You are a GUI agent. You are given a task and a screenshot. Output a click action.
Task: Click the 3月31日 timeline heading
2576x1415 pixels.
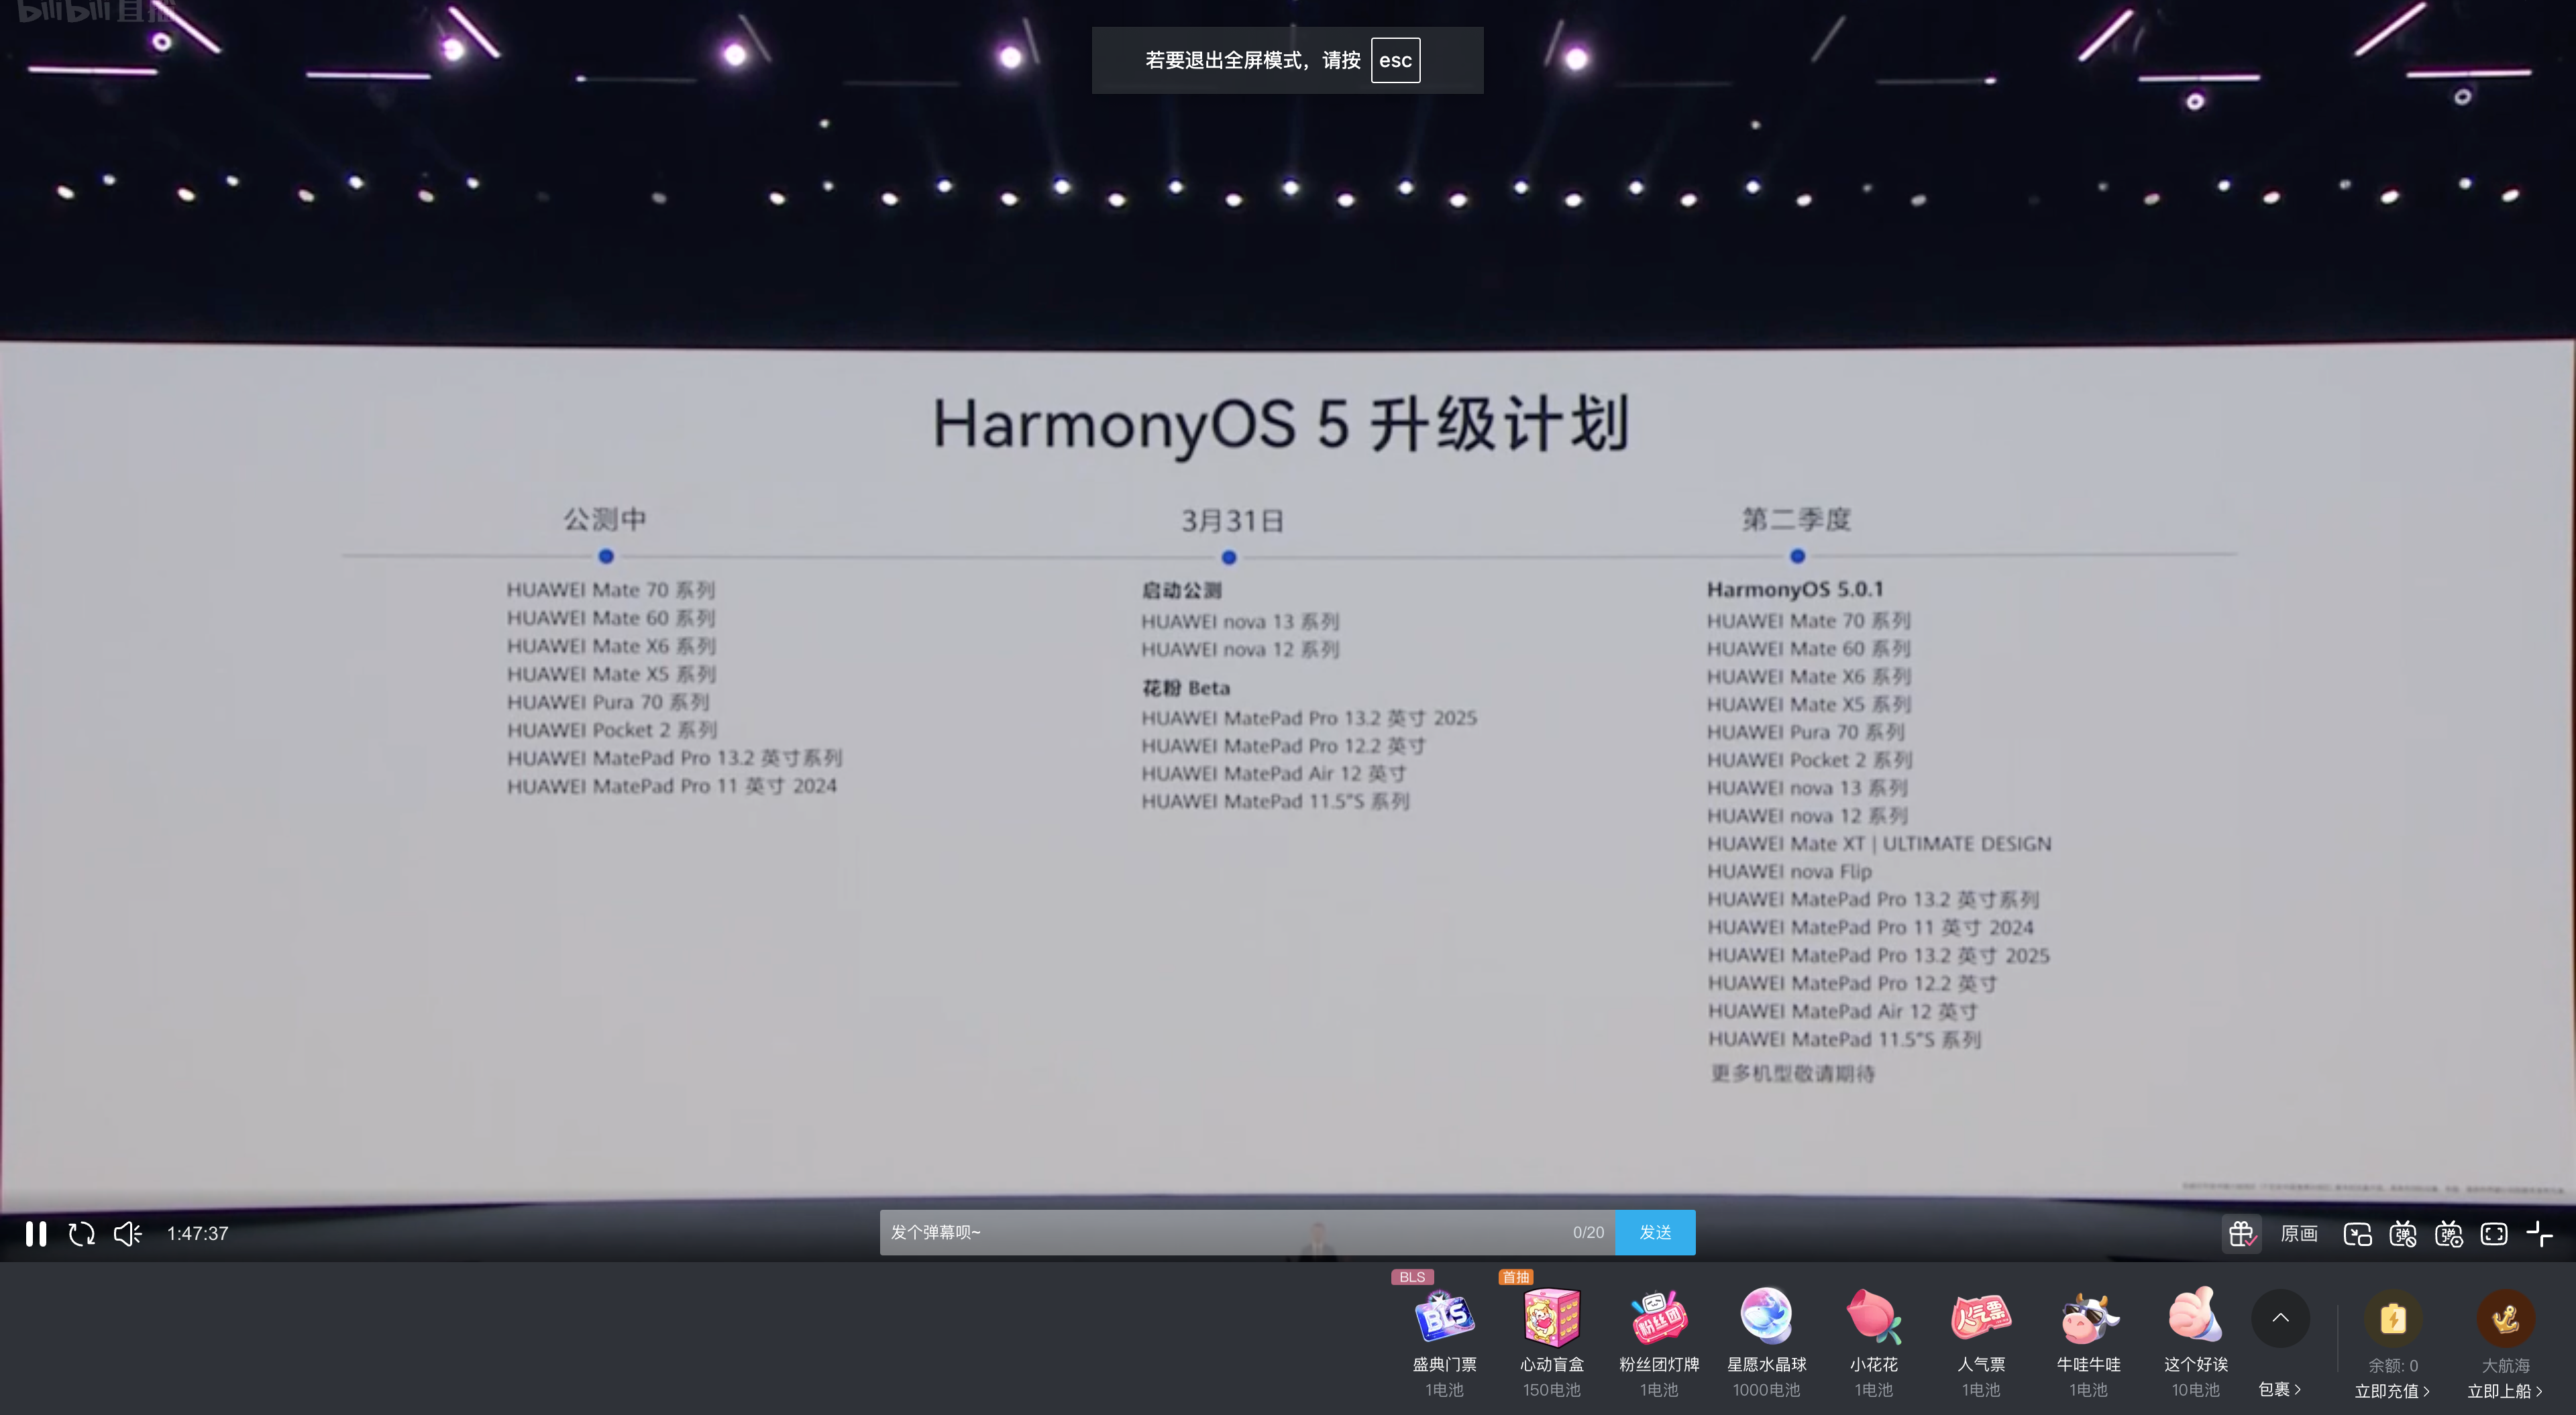tap(1232, 520)
